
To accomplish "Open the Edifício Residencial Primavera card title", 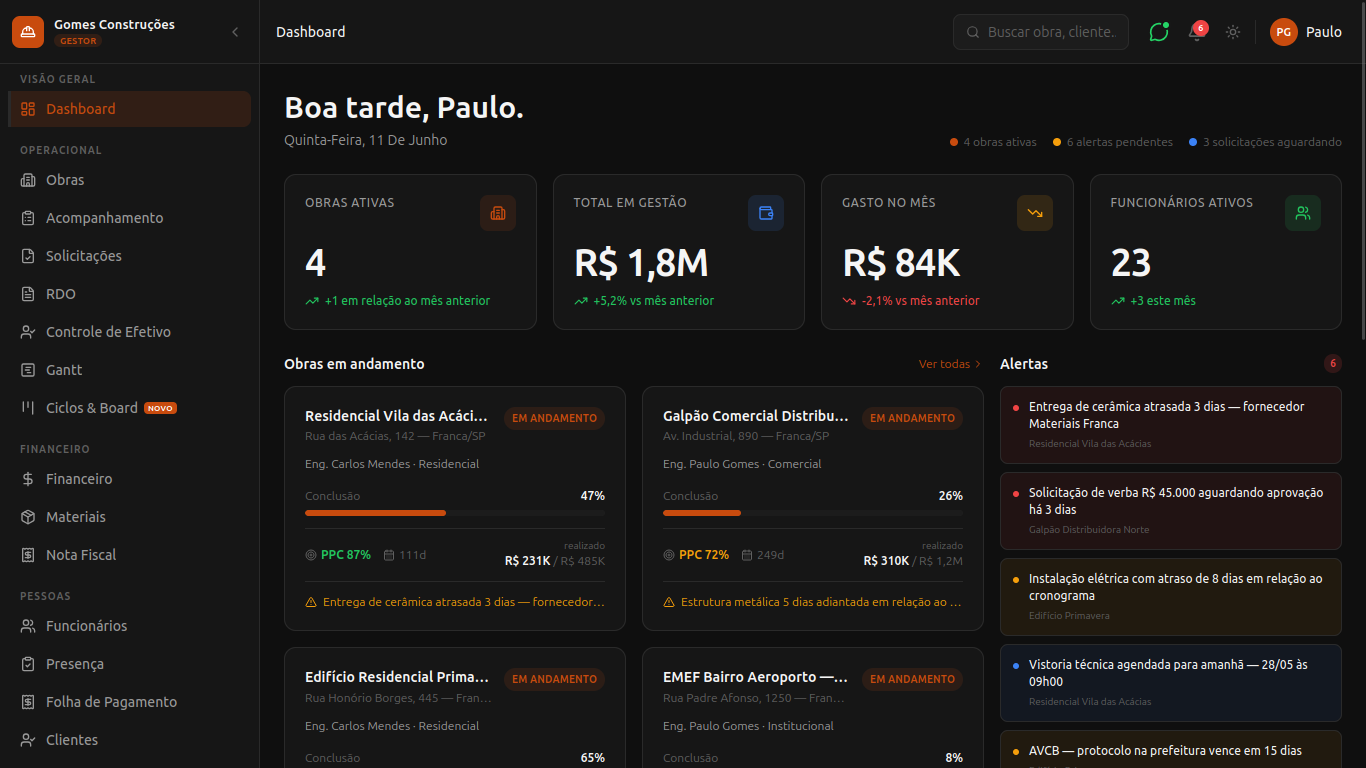I will click(397, 677).
